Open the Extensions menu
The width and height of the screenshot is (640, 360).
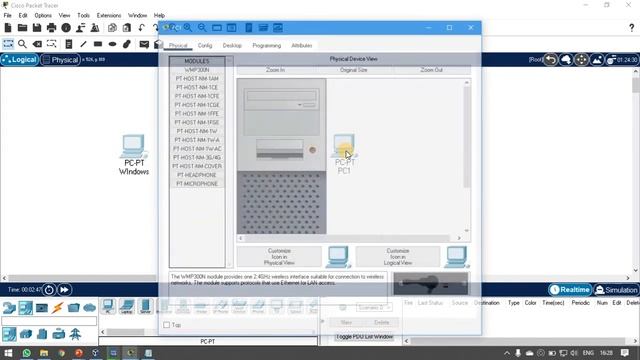(x=109, y=15)
